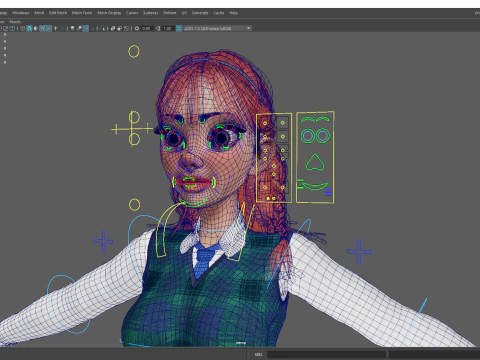Screen dimensions: 480x360
Task: Select the yellow cross eye-aim control
Action: click(x=132, y=129)
